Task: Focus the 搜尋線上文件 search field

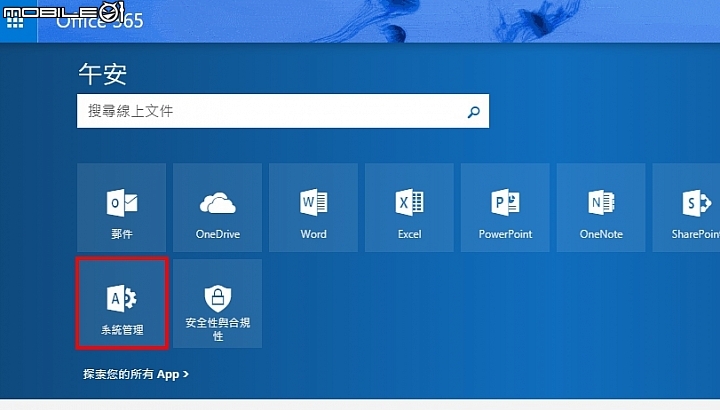Action: tap(283, 111)
